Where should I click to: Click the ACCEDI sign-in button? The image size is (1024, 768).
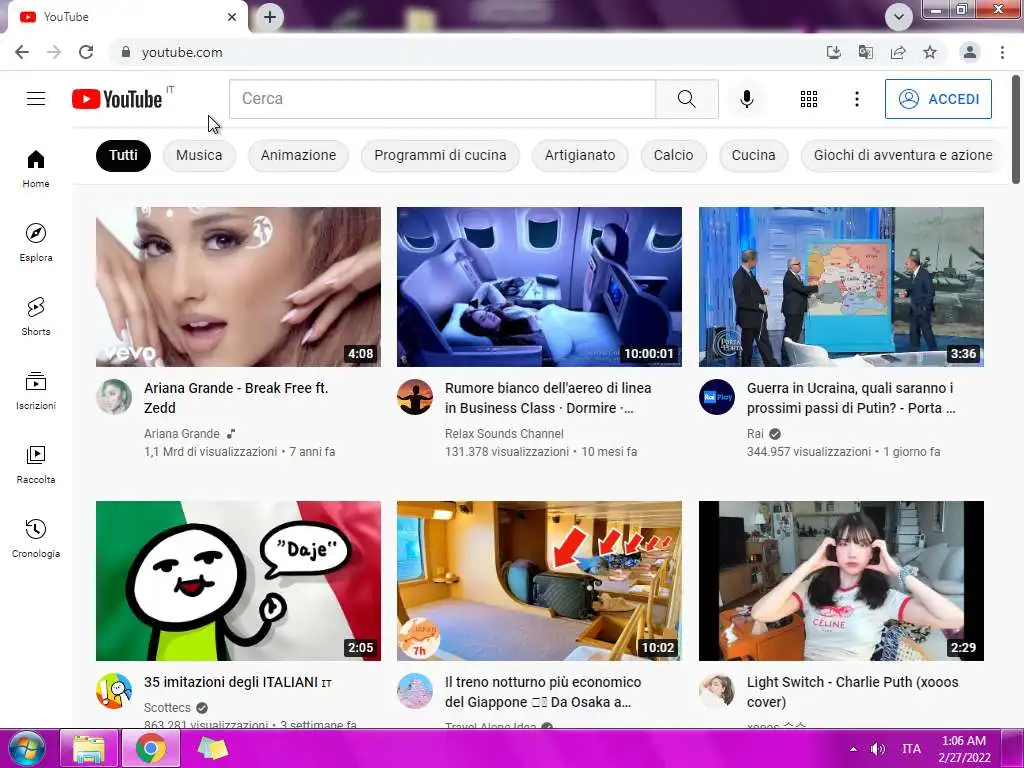pos(938,99)
